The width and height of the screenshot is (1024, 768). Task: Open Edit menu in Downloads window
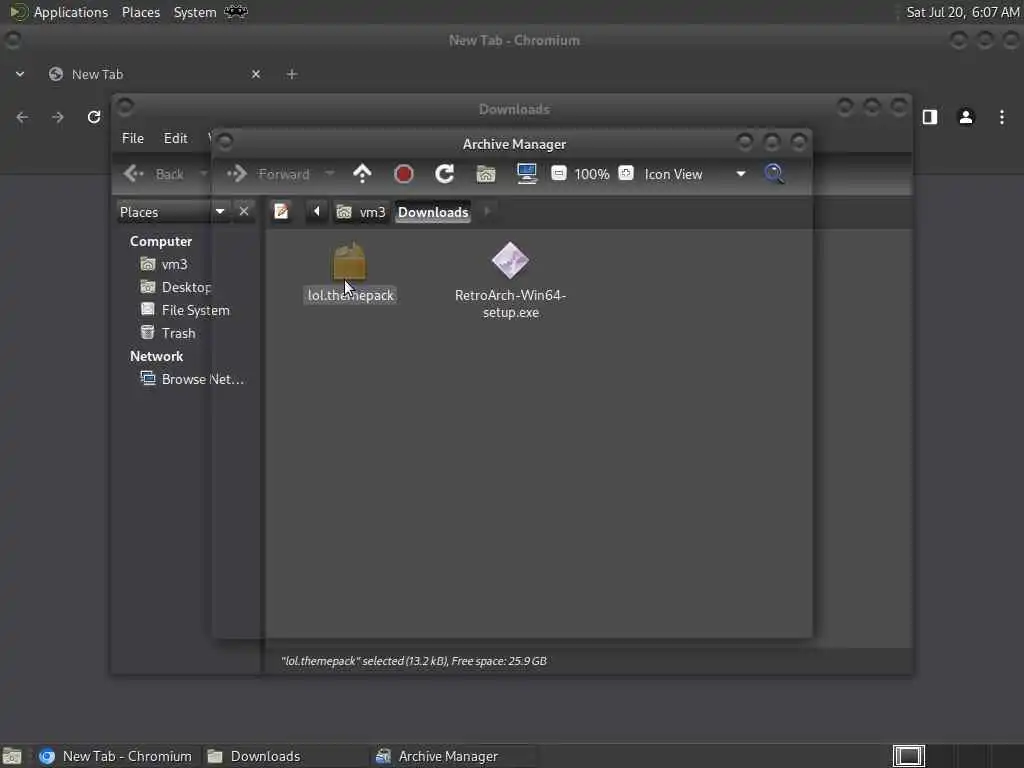175,138
